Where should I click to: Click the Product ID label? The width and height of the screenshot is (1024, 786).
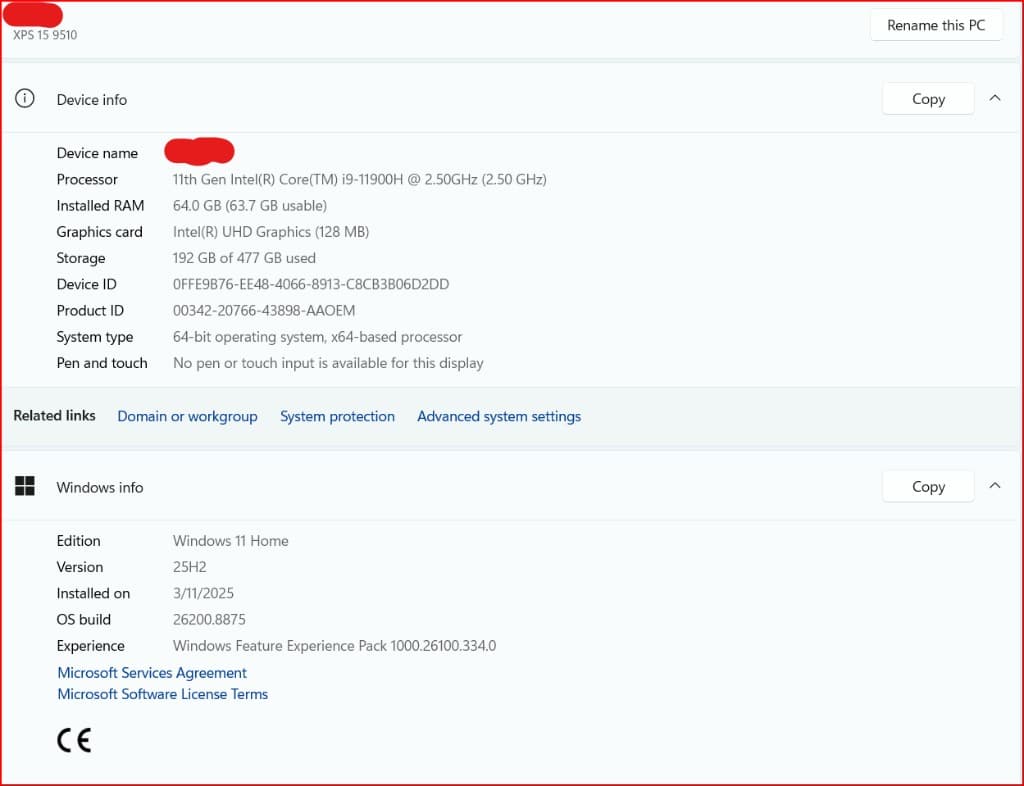[90, 310]
